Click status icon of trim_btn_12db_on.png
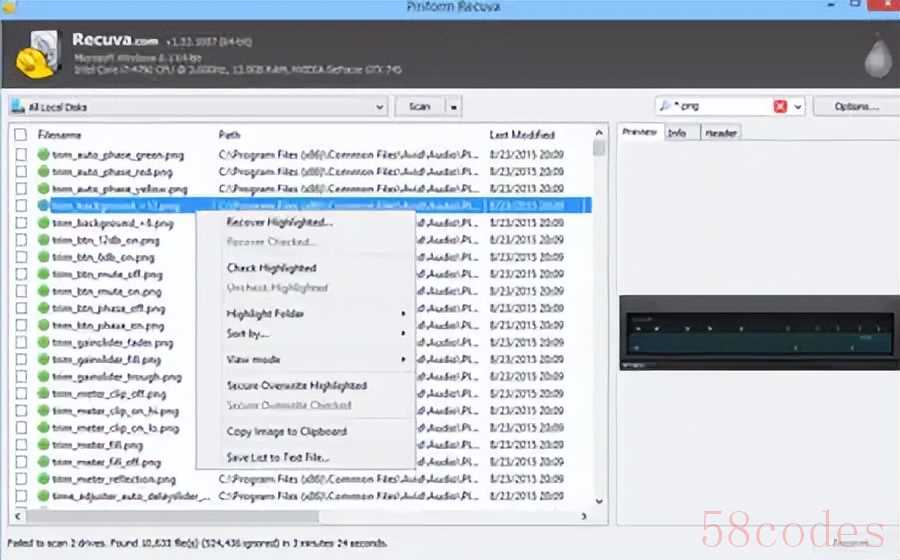 [x=43, y=240]
